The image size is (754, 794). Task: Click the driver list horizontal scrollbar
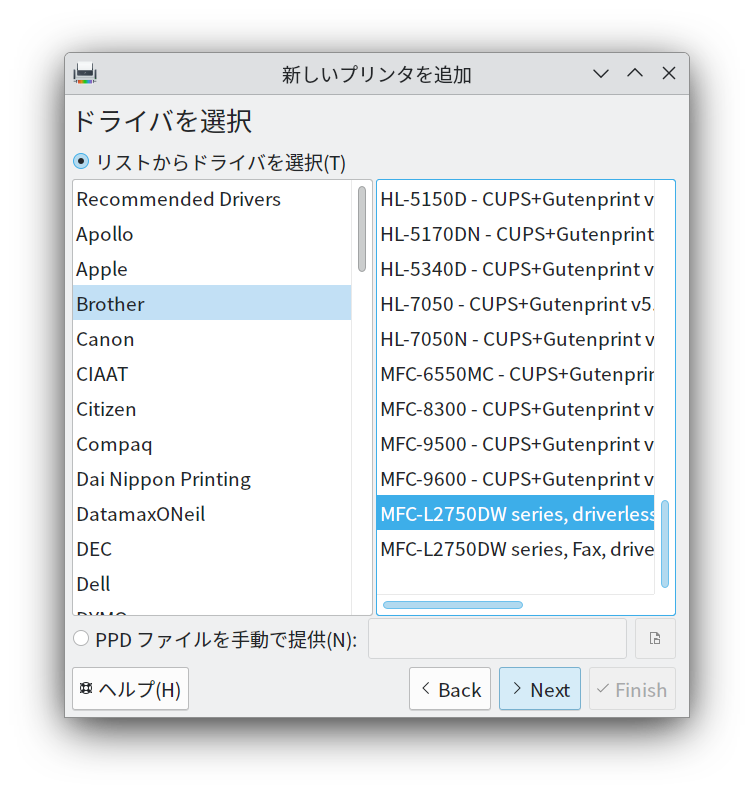tap(453, 605)
